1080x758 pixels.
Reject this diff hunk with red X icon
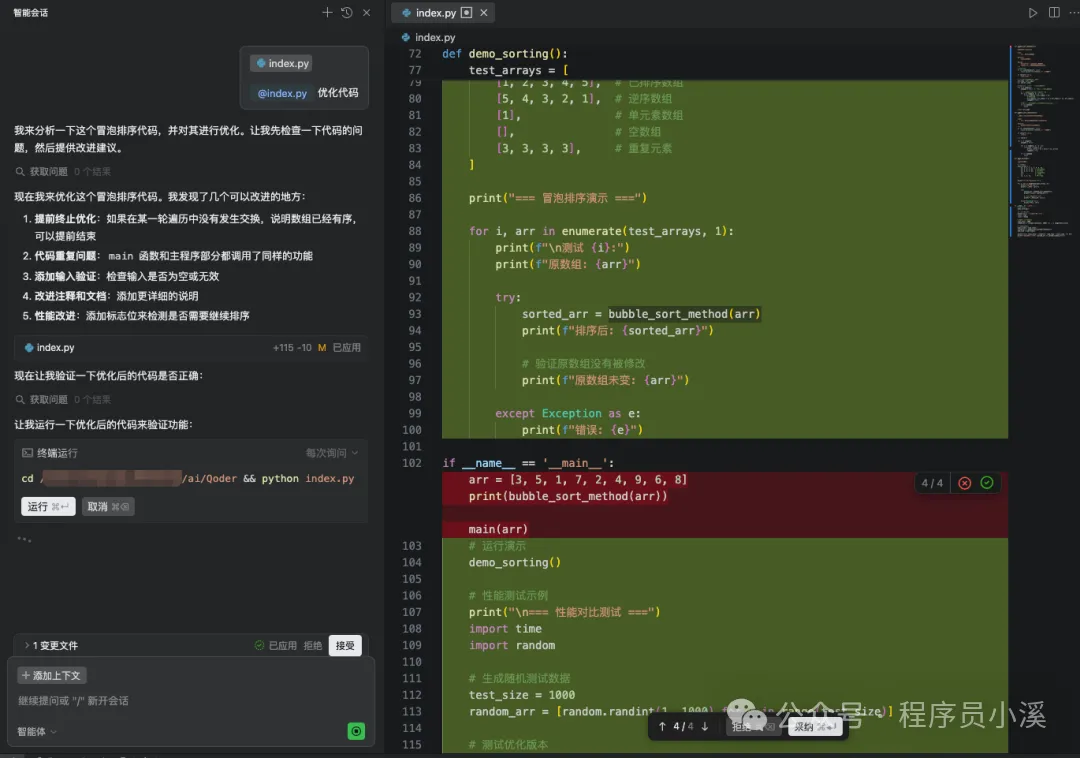coord(964,483)
